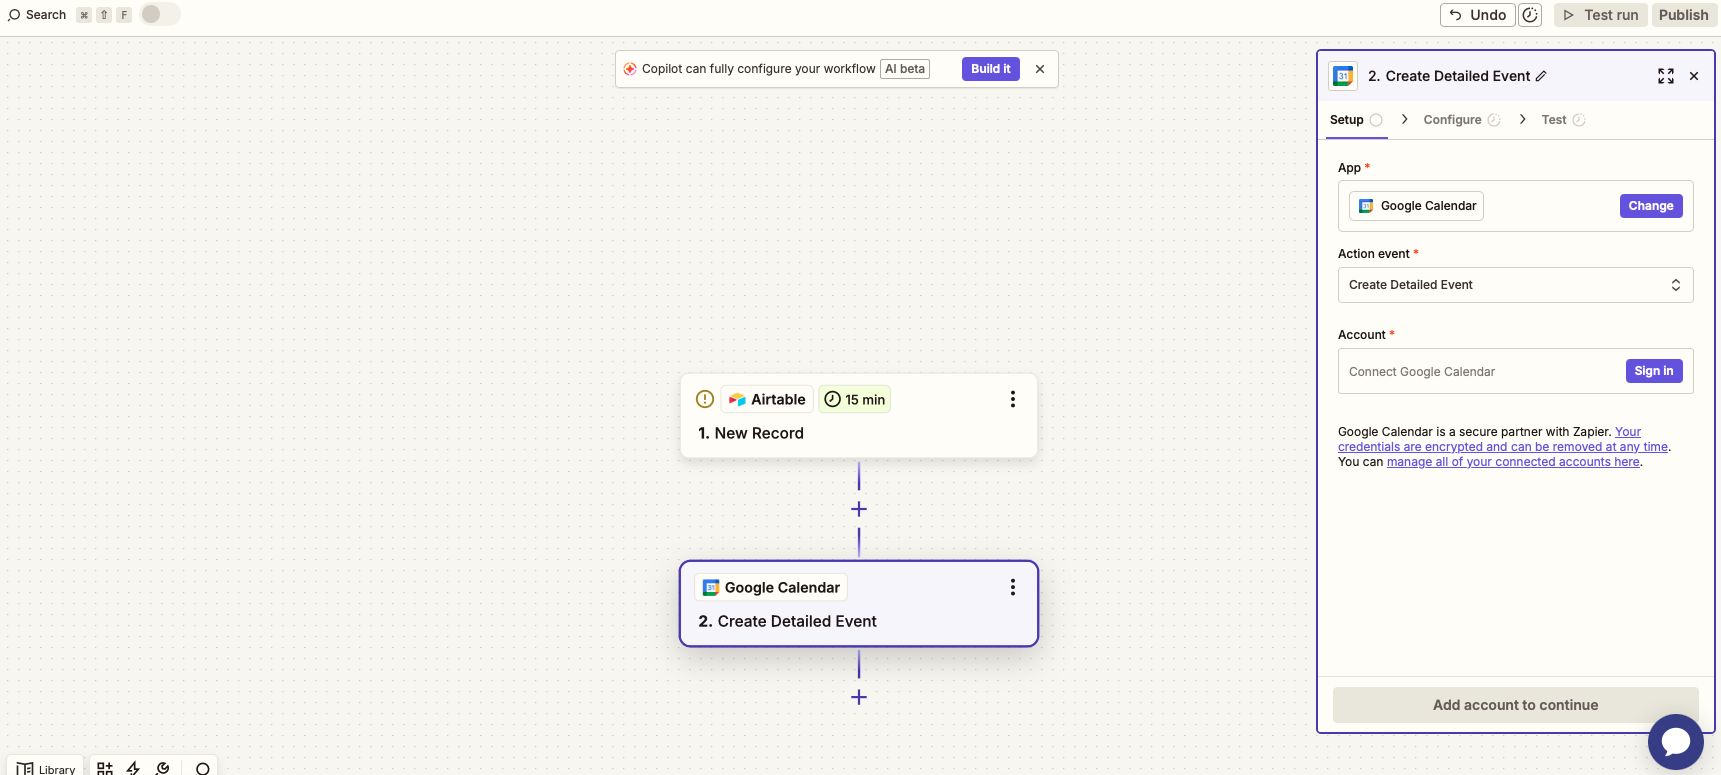Click the 15 min polling badge
This screenshot has height=775, width=1721.
pyautogui.click(x=855, y=399)
